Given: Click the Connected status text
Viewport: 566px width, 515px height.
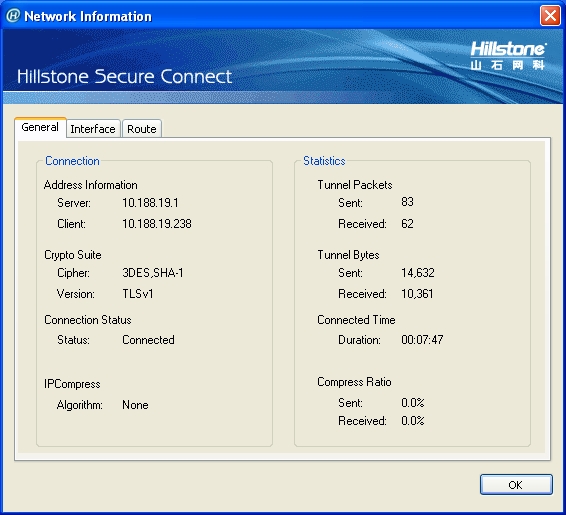Looking at the screenshot, I should (148, 340).
